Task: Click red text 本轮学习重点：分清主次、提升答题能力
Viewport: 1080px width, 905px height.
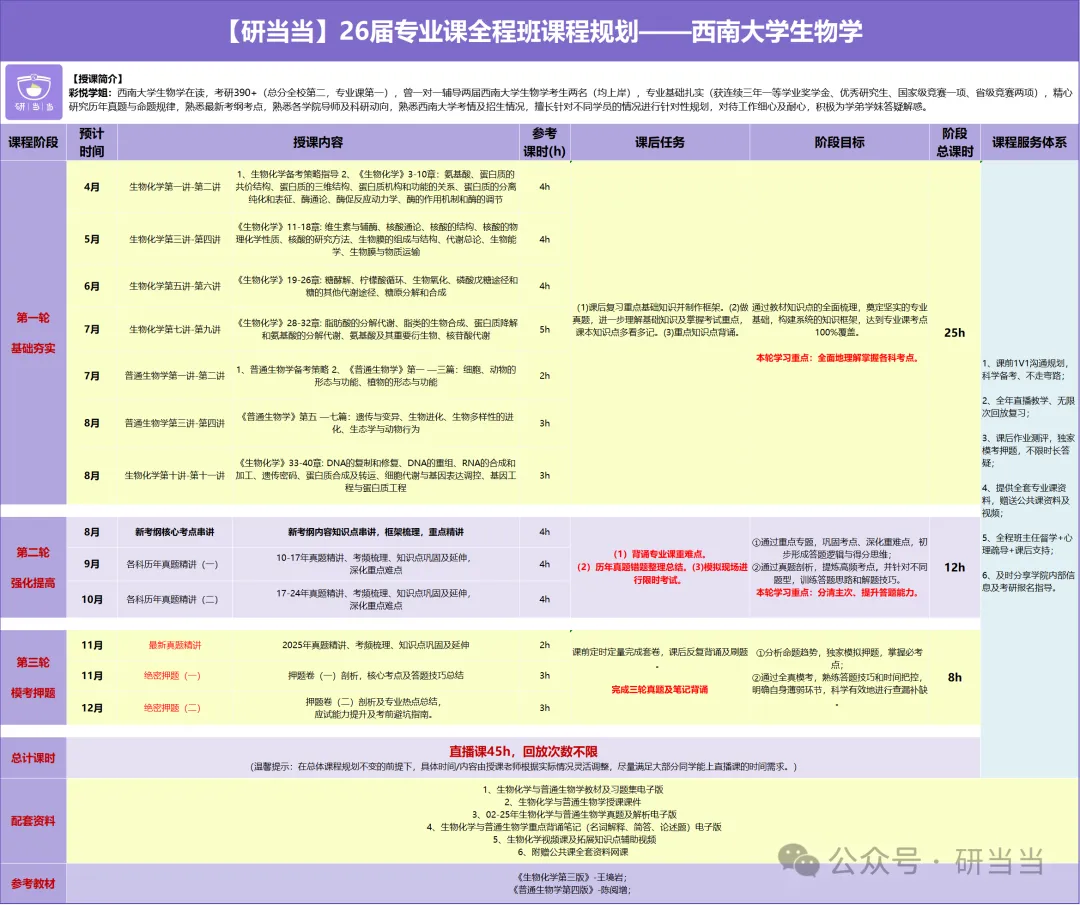Action: pos(838,593)
